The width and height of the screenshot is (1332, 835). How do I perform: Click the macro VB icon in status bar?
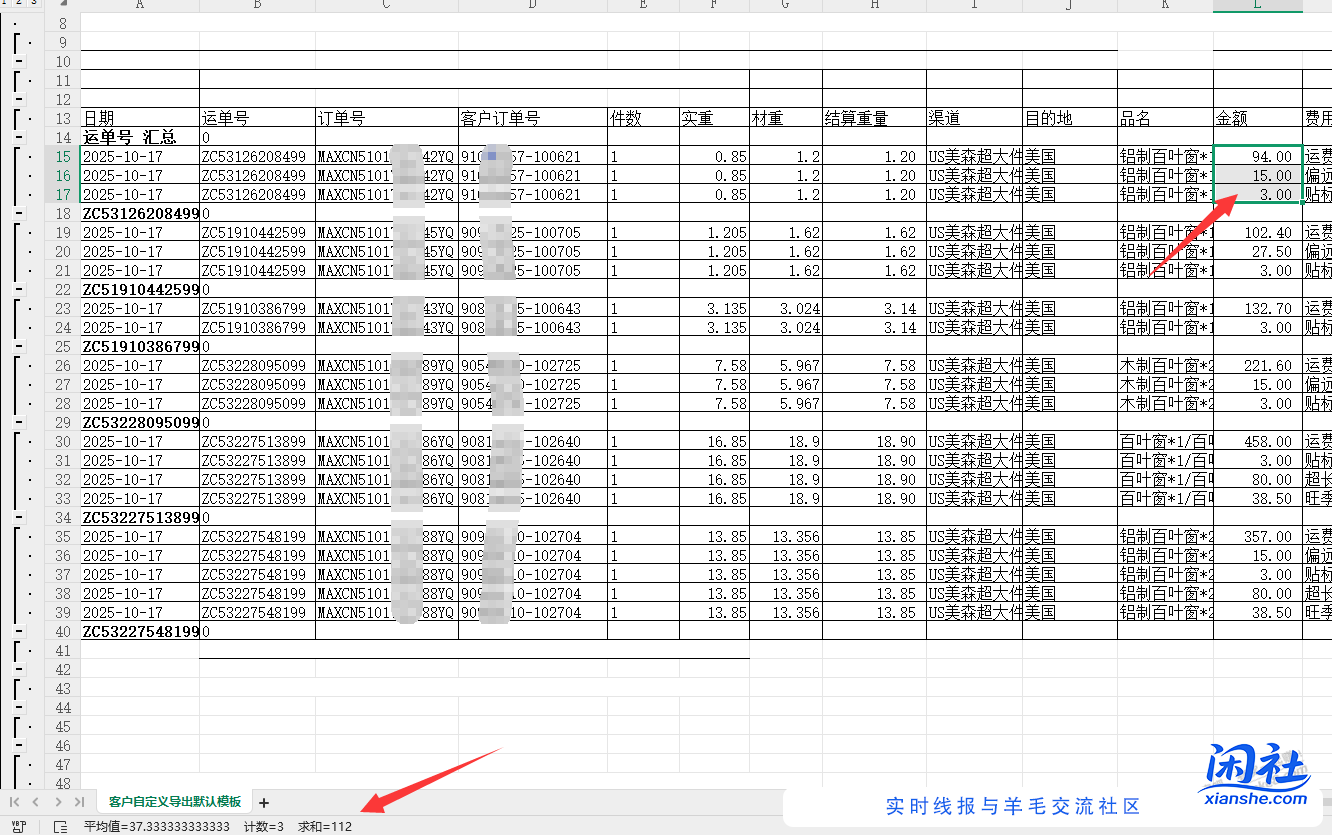18,827
